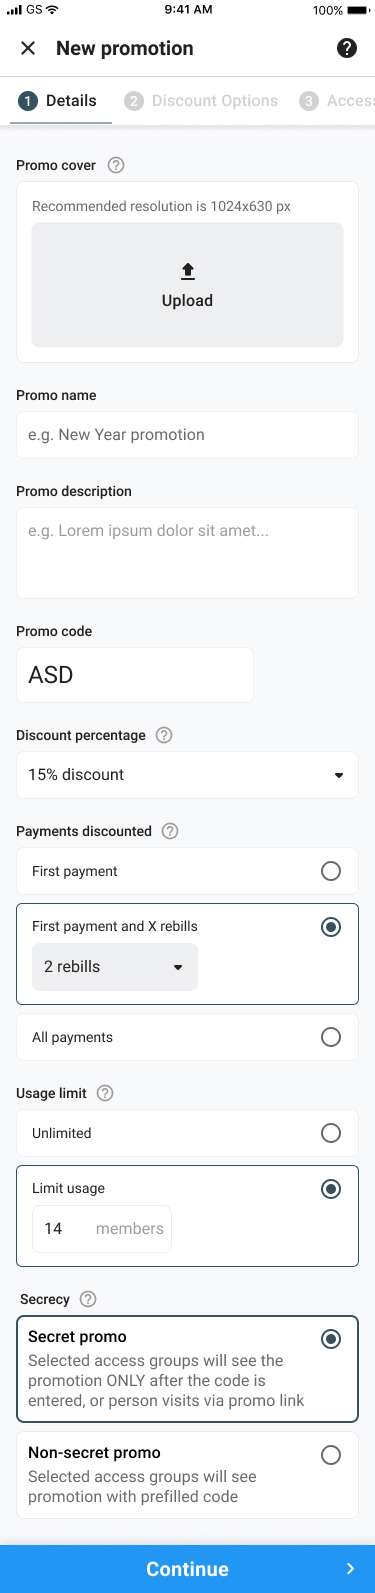The width and height of the screenshot is (375, 1593).
Task: Tap help icon beside Promo cover
Action: click(116, 165)
